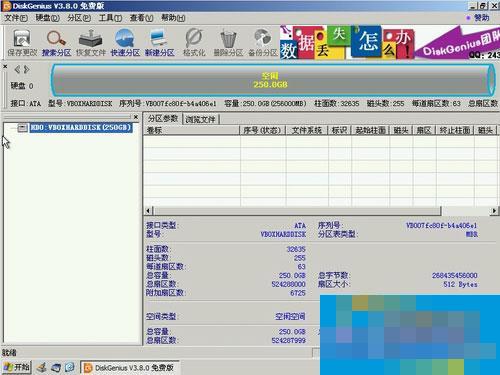Go to previous disk with left arrow
The width and height of the screenshot is (500, 375).
click(17, 69)
